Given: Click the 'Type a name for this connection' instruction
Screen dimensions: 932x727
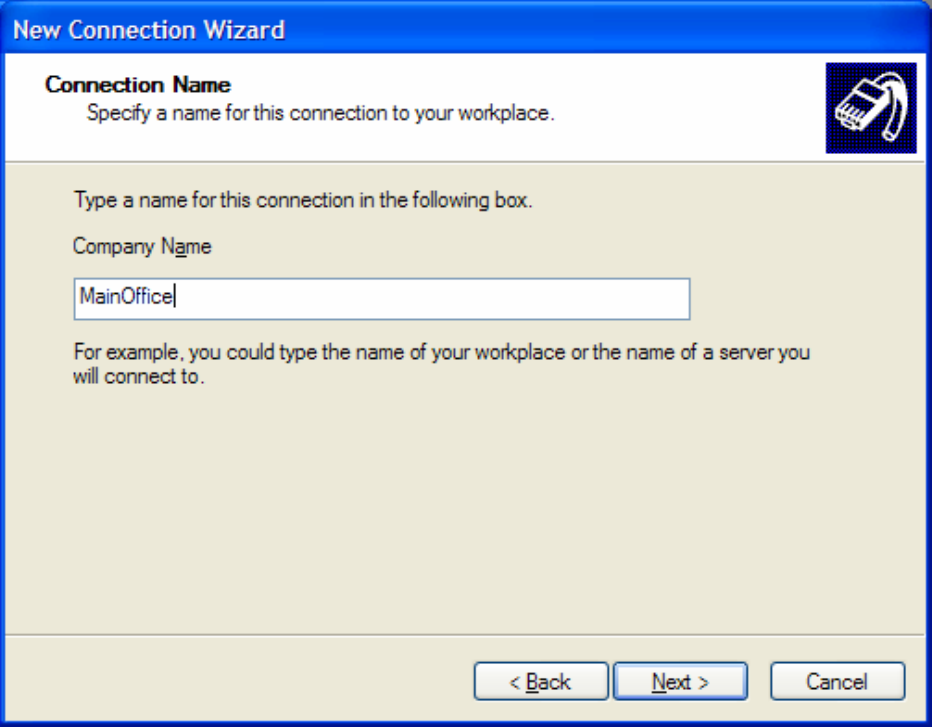Looking at the screenshot, I should coord(303,200).
